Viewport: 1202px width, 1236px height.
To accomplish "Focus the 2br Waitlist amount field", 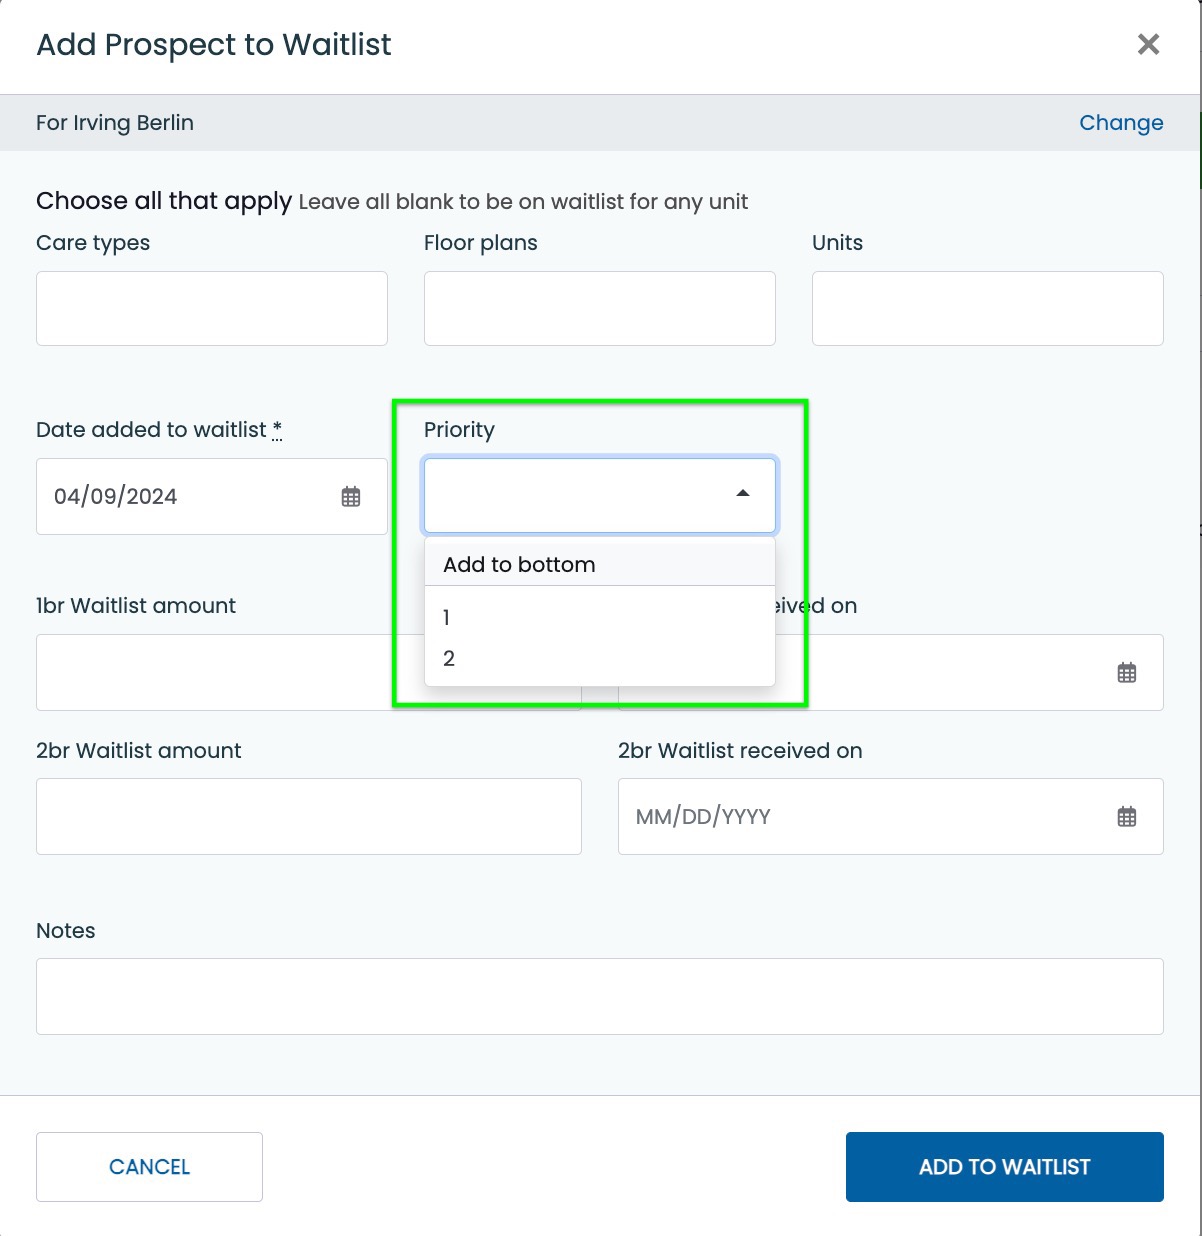I will click(309, 817).
